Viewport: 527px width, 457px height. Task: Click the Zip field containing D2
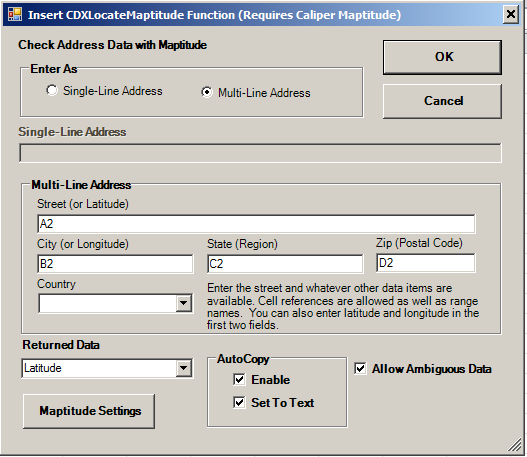[x=426, y=263]
